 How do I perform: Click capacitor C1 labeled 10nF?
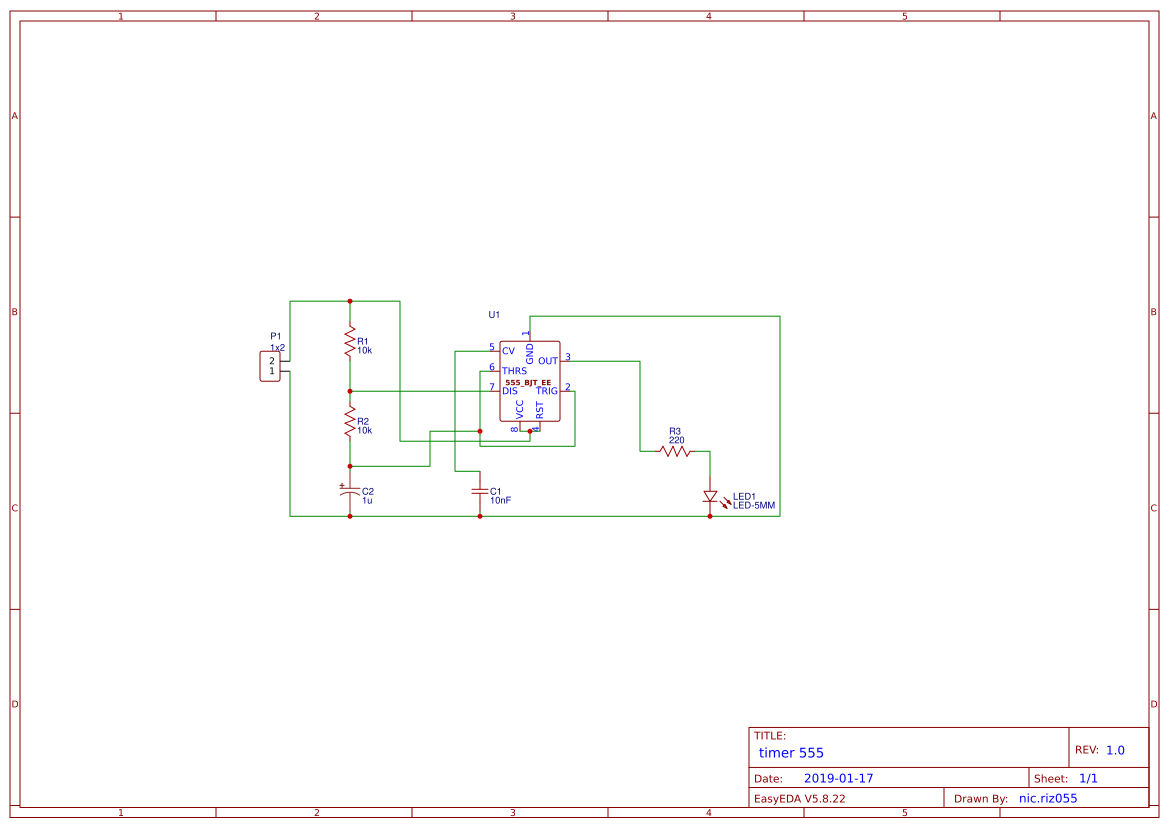pyautogui.click(x=479, y=493)
